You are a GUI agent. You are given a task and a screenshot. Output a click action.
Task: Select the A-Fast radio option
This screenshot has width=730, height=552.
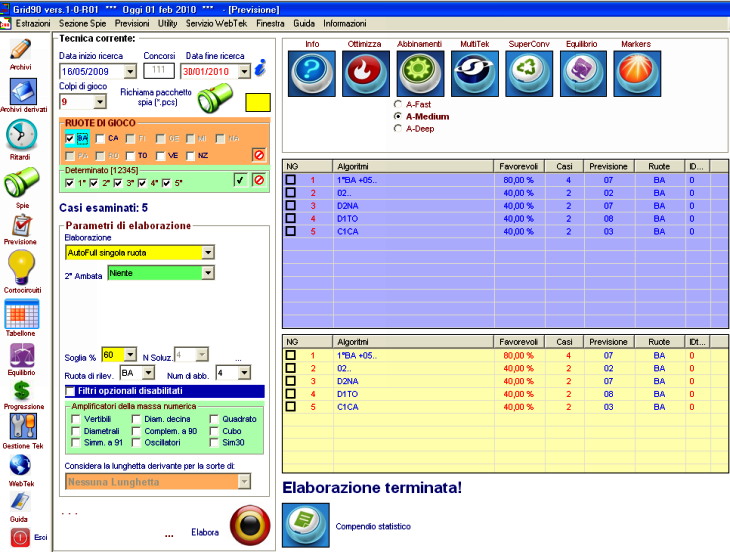pos(398,104)
